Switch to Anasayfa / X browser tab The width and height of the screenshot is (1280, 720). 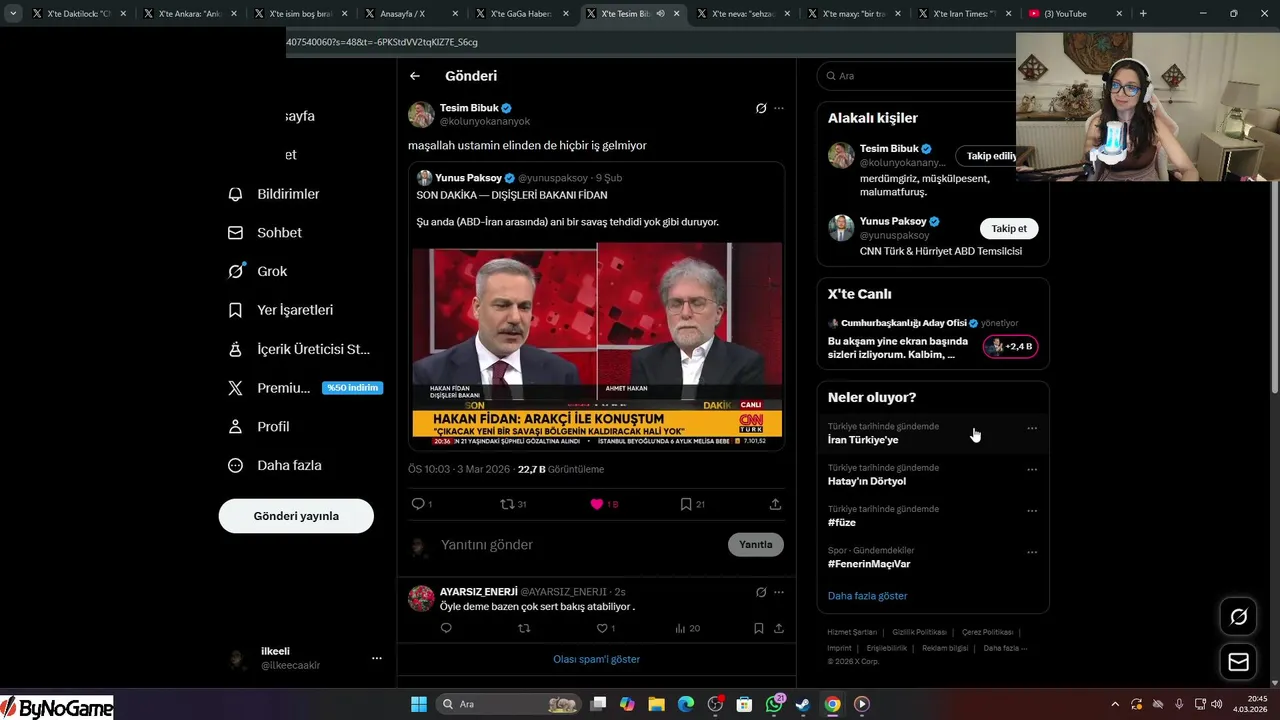click(412, 14)
